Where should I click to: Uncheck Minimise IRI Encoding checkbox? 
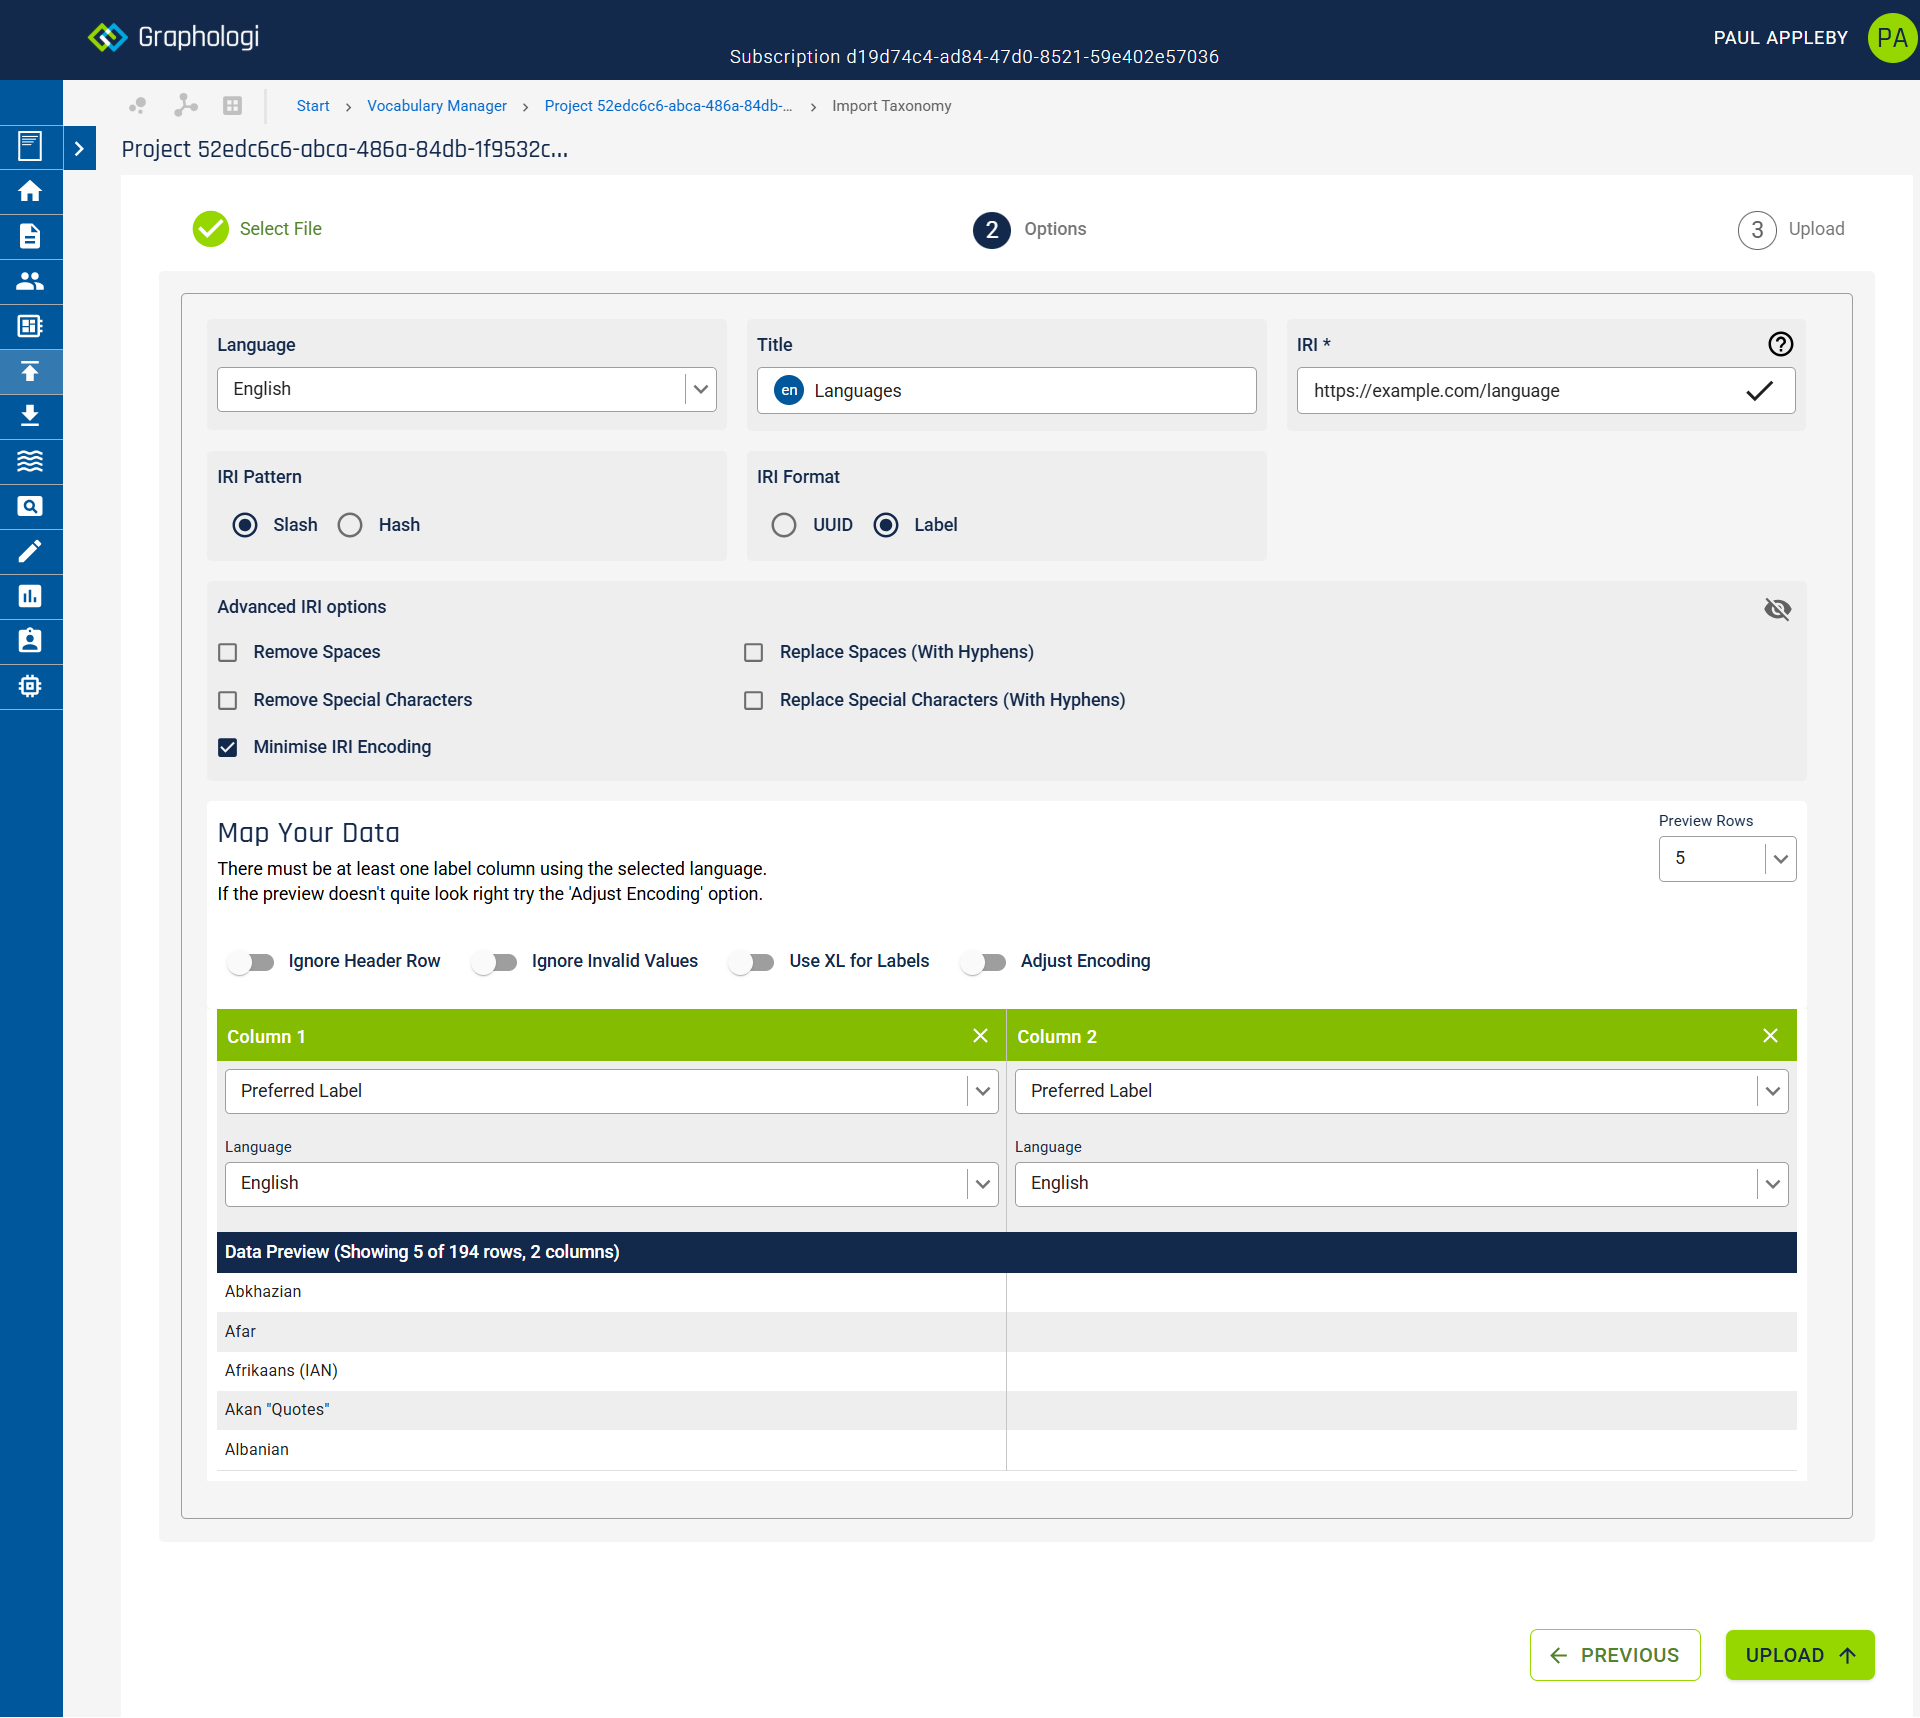click(x=228, y=748)
